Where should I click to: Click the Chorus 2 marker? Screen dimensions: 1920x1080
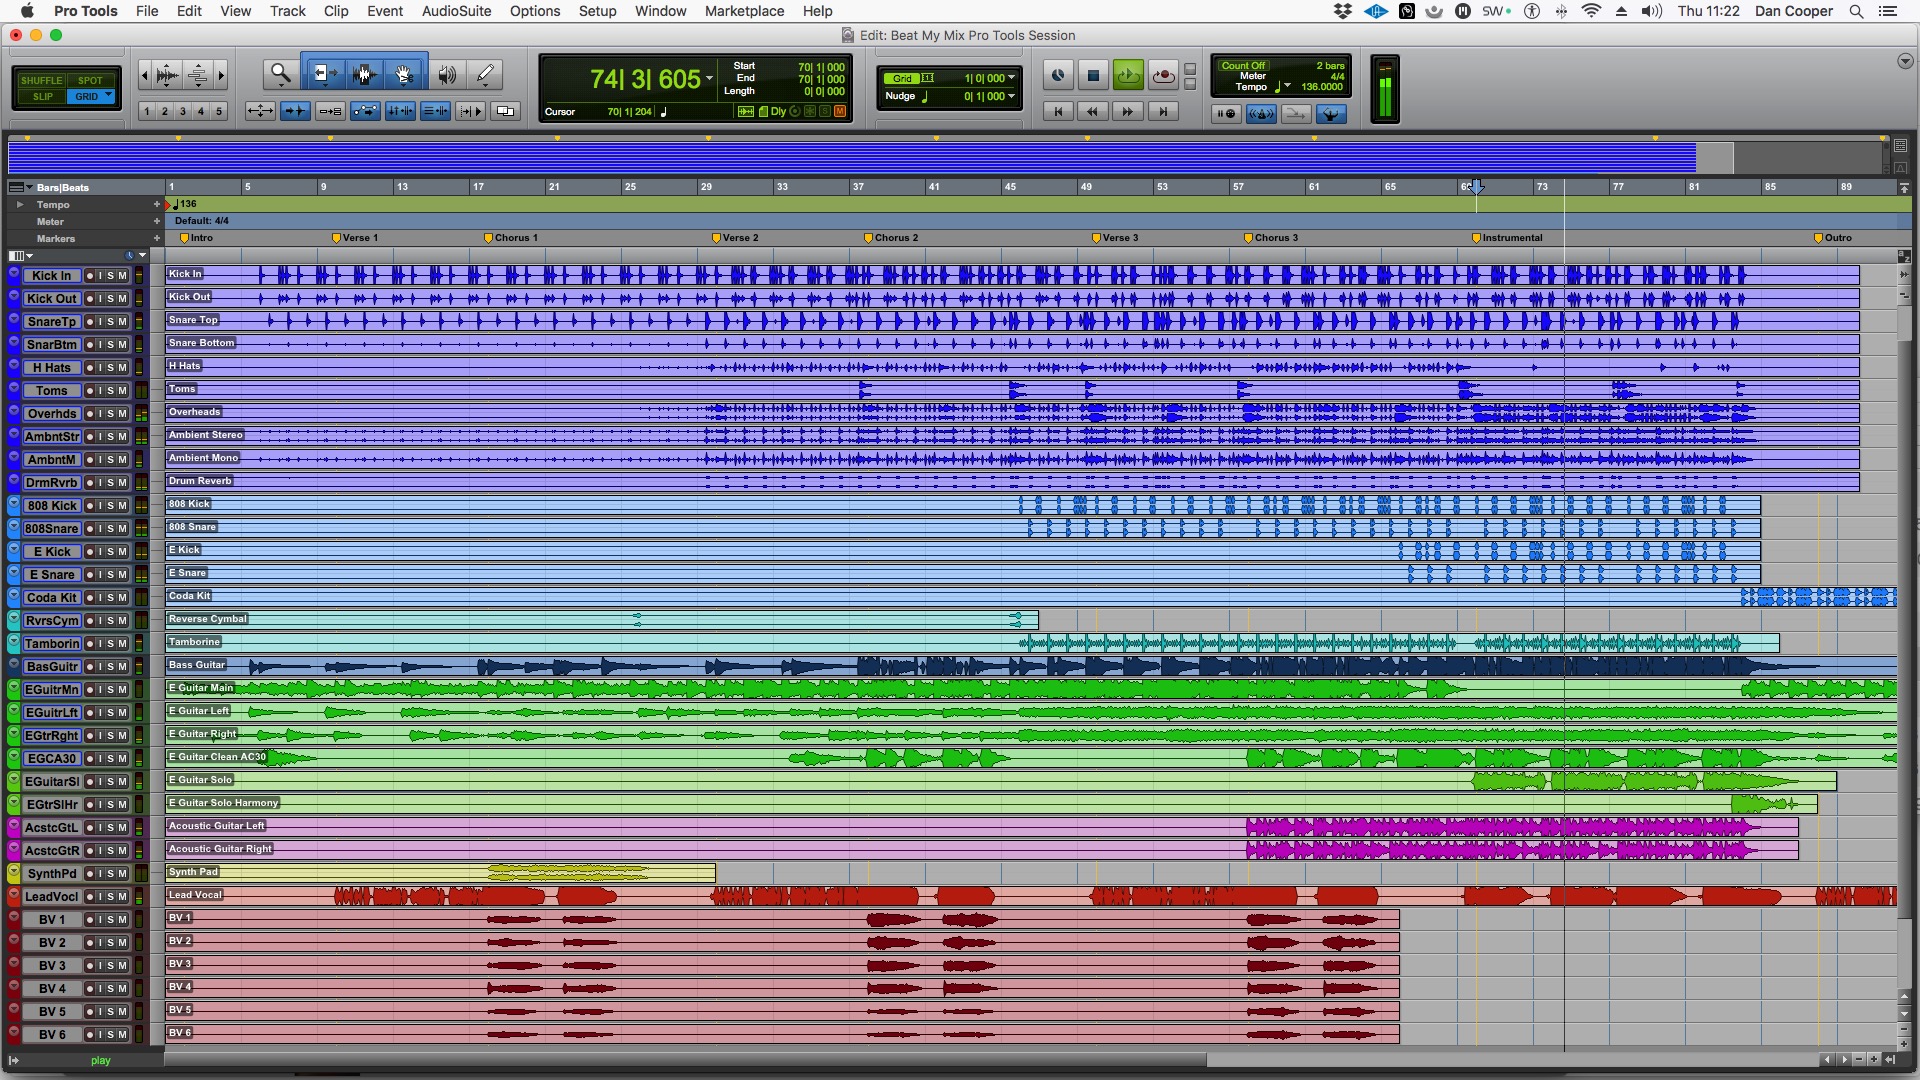click(x=890, y=238)
